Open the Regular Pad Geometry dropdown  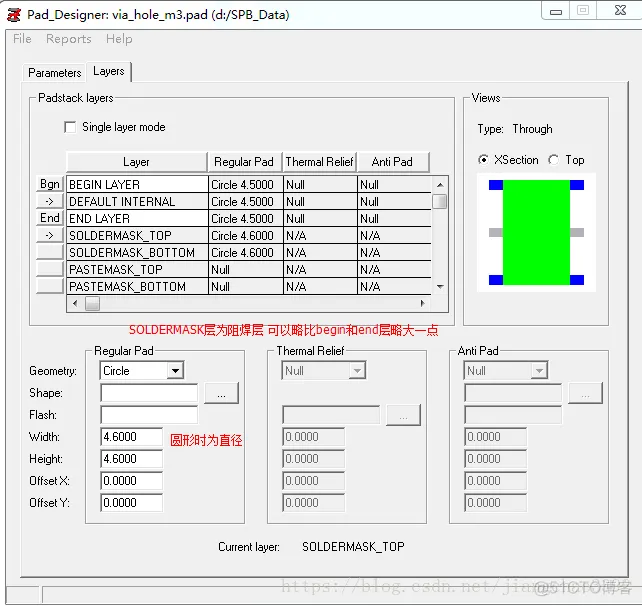(x=175, y=371)
